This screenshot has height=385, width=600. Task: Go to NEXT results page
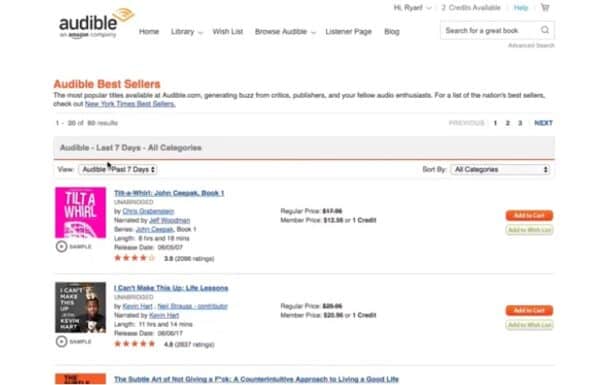point(543,123)
